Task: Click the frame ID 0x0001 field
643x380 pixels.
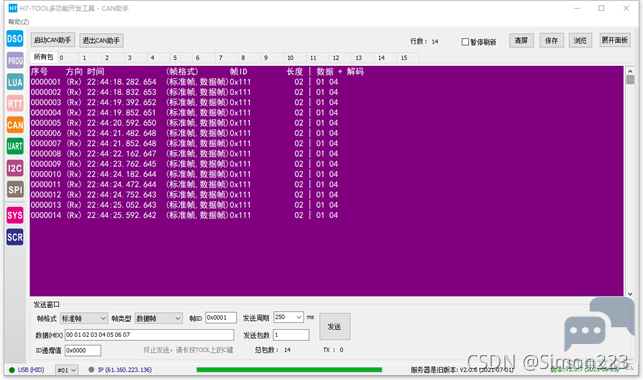Action: 221,317
